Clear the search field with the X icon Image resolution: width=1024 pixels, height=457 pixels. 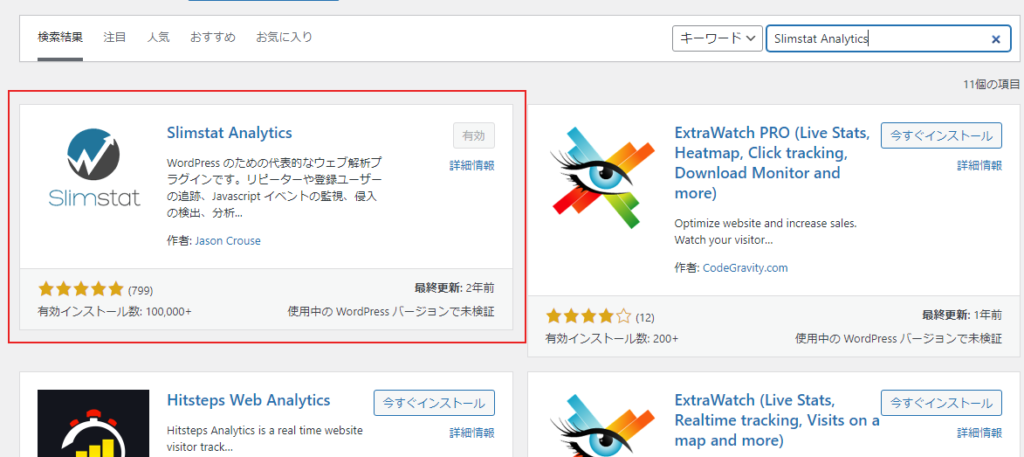pos(996,39)
